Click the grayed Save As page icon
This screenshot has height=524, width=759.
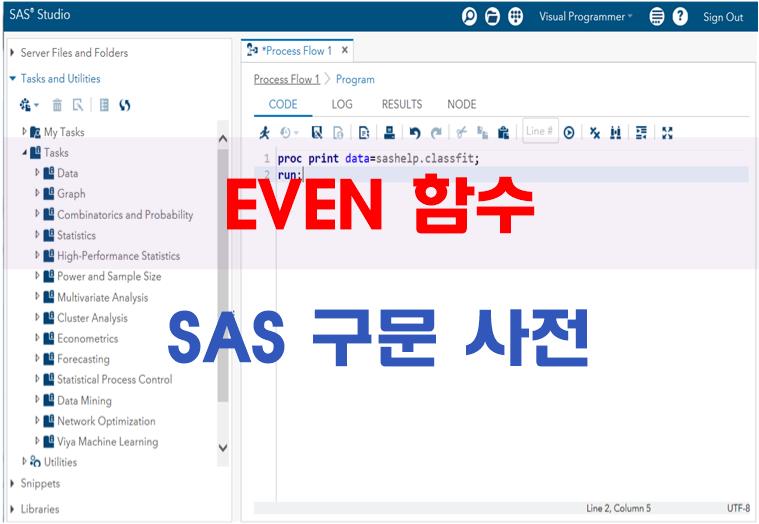pyautogui.click(x=338, y=132)
